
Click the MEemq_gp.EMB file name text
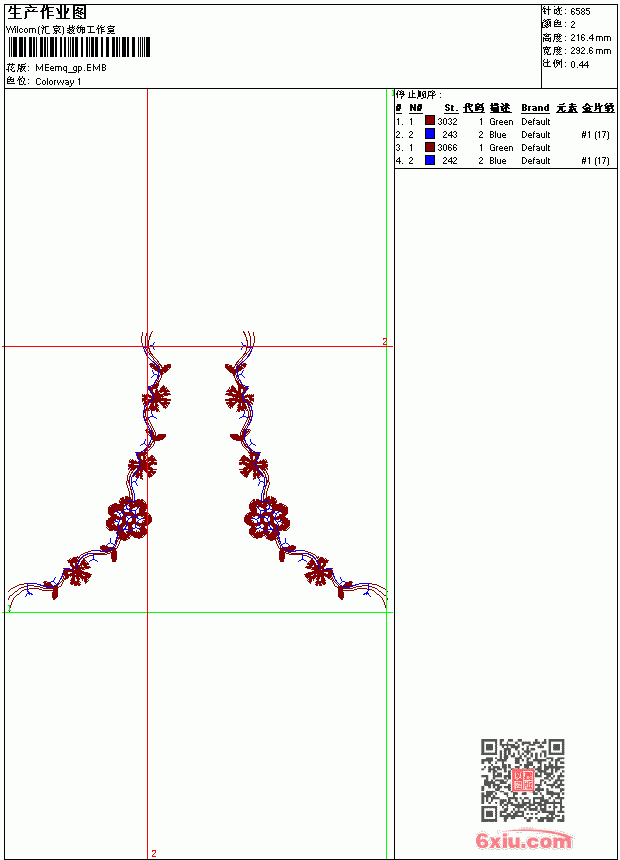point(71,68)
